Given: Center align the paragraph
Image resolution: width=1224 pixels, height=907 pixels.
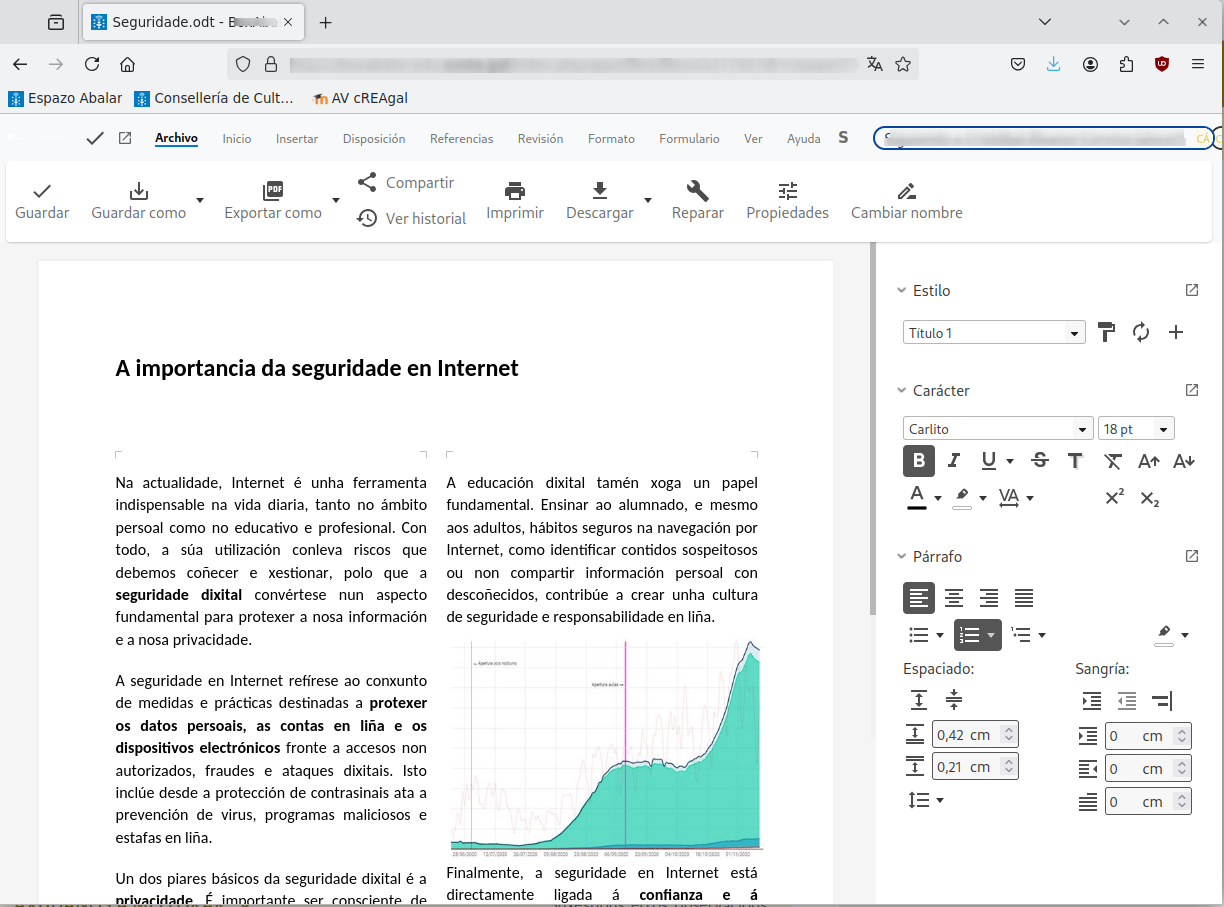Looking at the screenshot, I should click(x=954, y=598).
